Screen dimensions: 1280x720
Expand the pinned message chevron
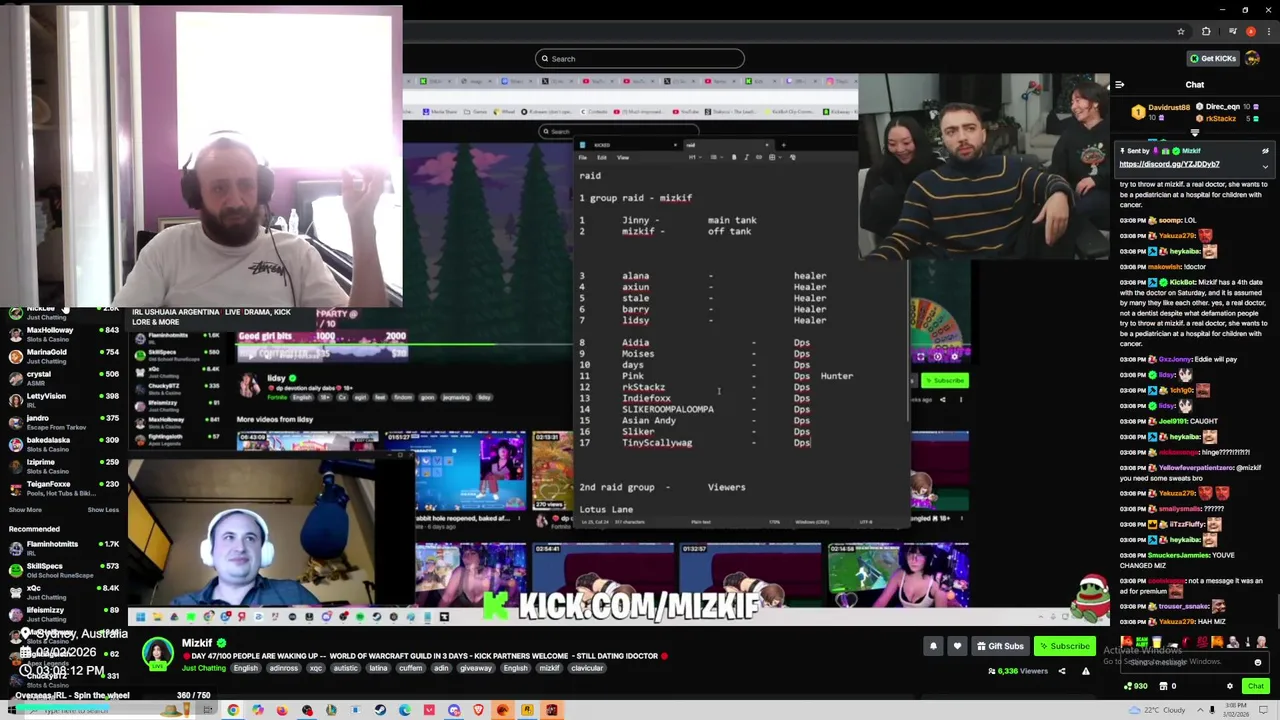pos(1265,166)
